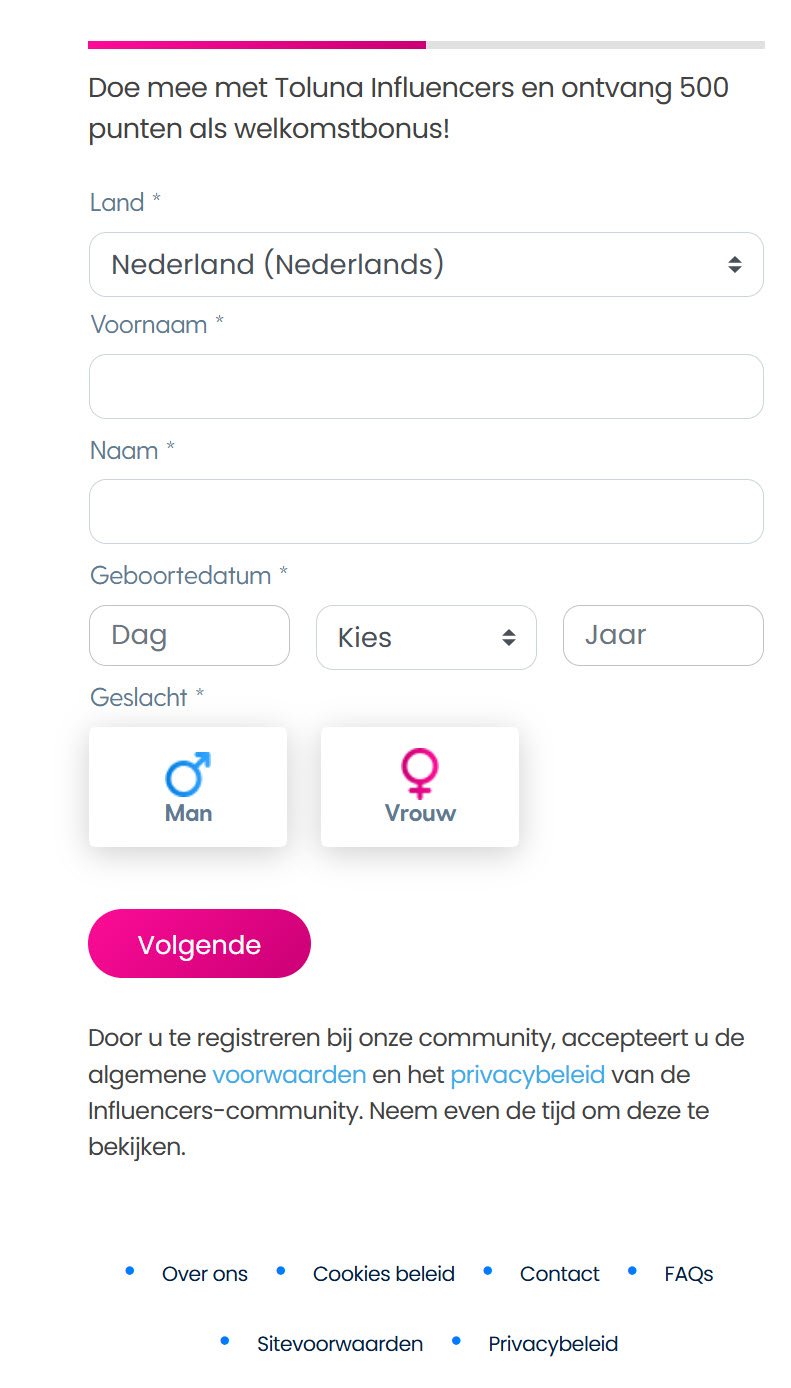Click the bullet icon next to Contact

(x=488, y=1271)
